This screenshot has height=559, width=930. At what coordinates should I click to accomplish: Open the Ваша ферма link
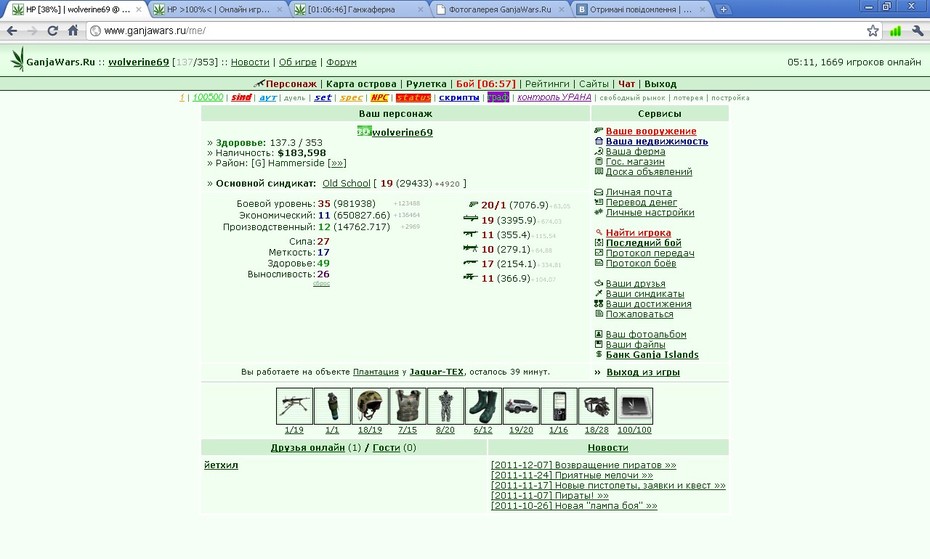635,151
